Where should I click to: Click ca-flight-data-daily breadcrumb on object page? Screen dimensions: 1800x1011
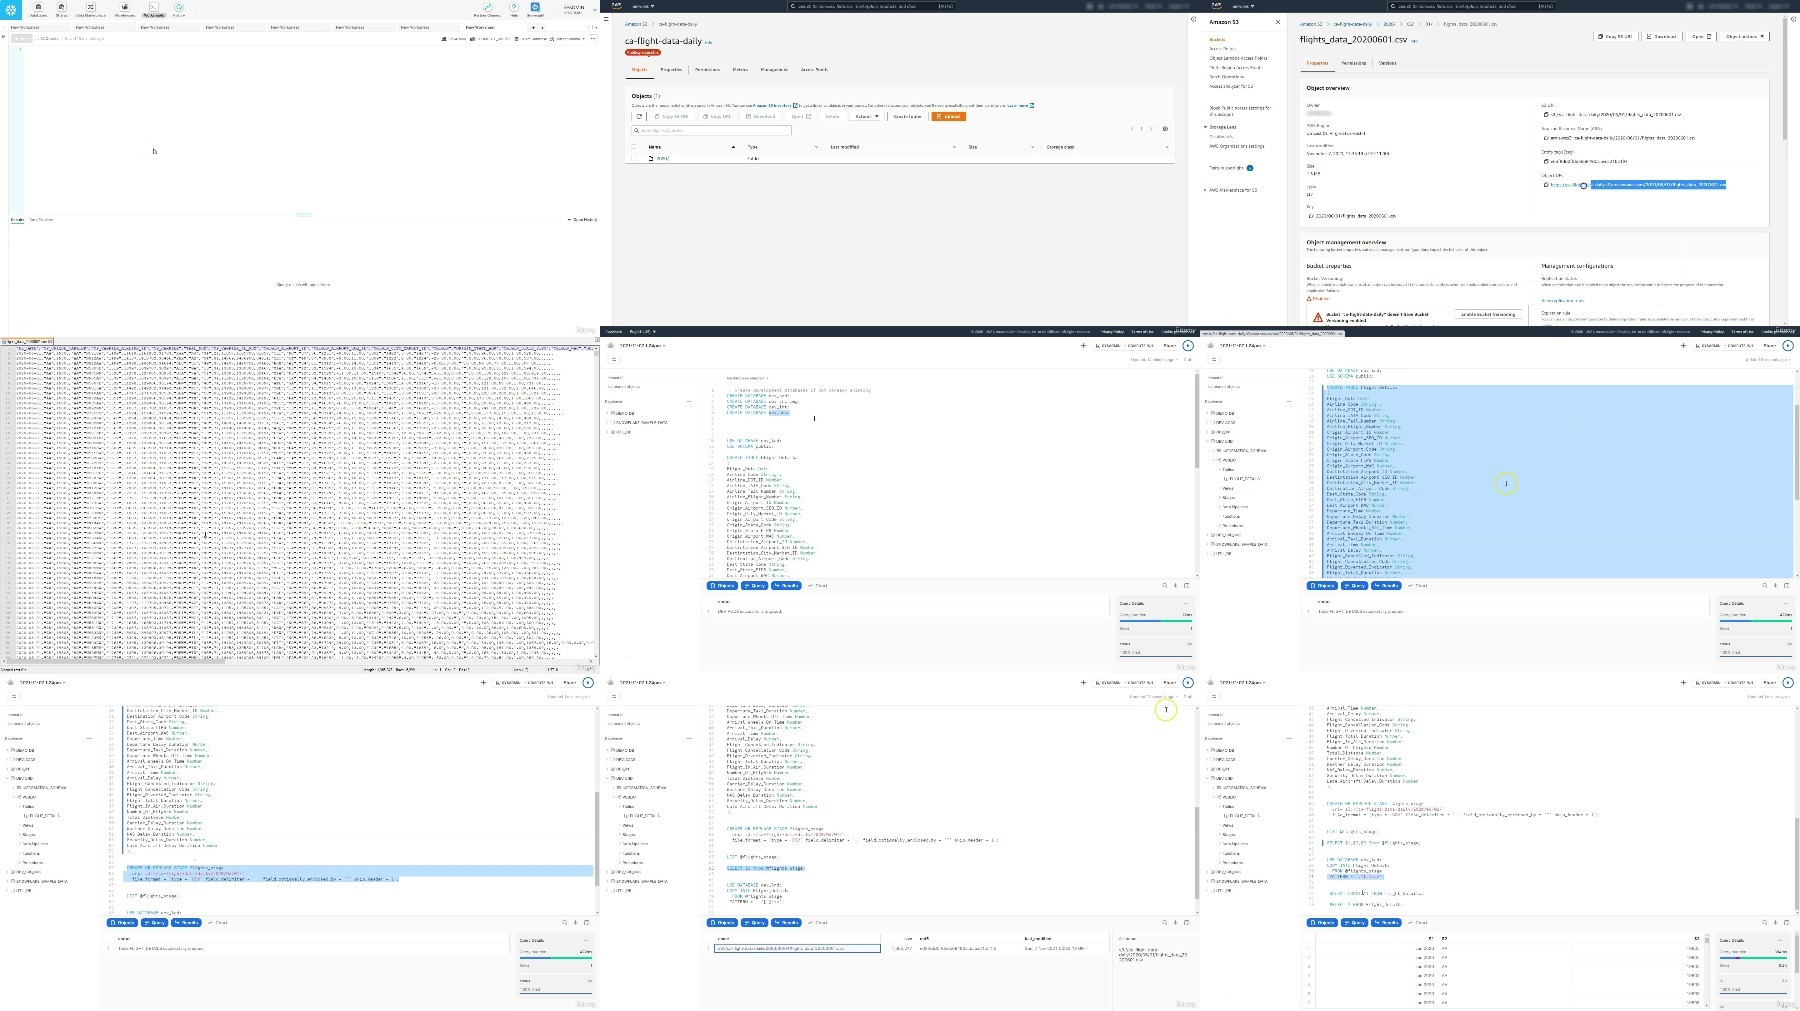pos(1353,24)
